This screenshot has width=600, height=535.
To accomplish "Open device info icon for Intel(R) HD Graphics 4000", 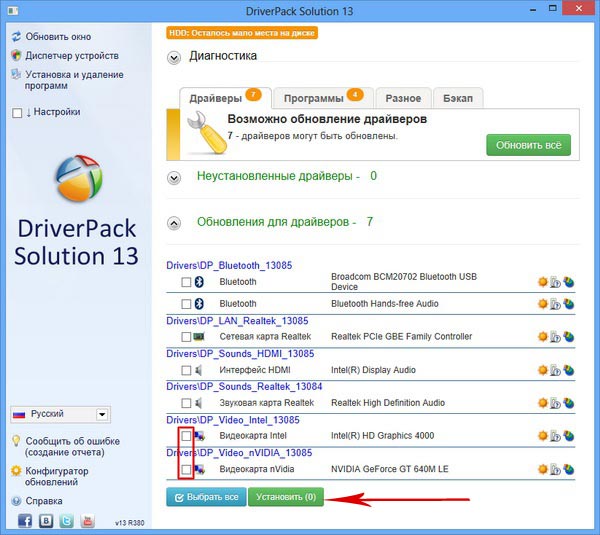I will 555,436.
